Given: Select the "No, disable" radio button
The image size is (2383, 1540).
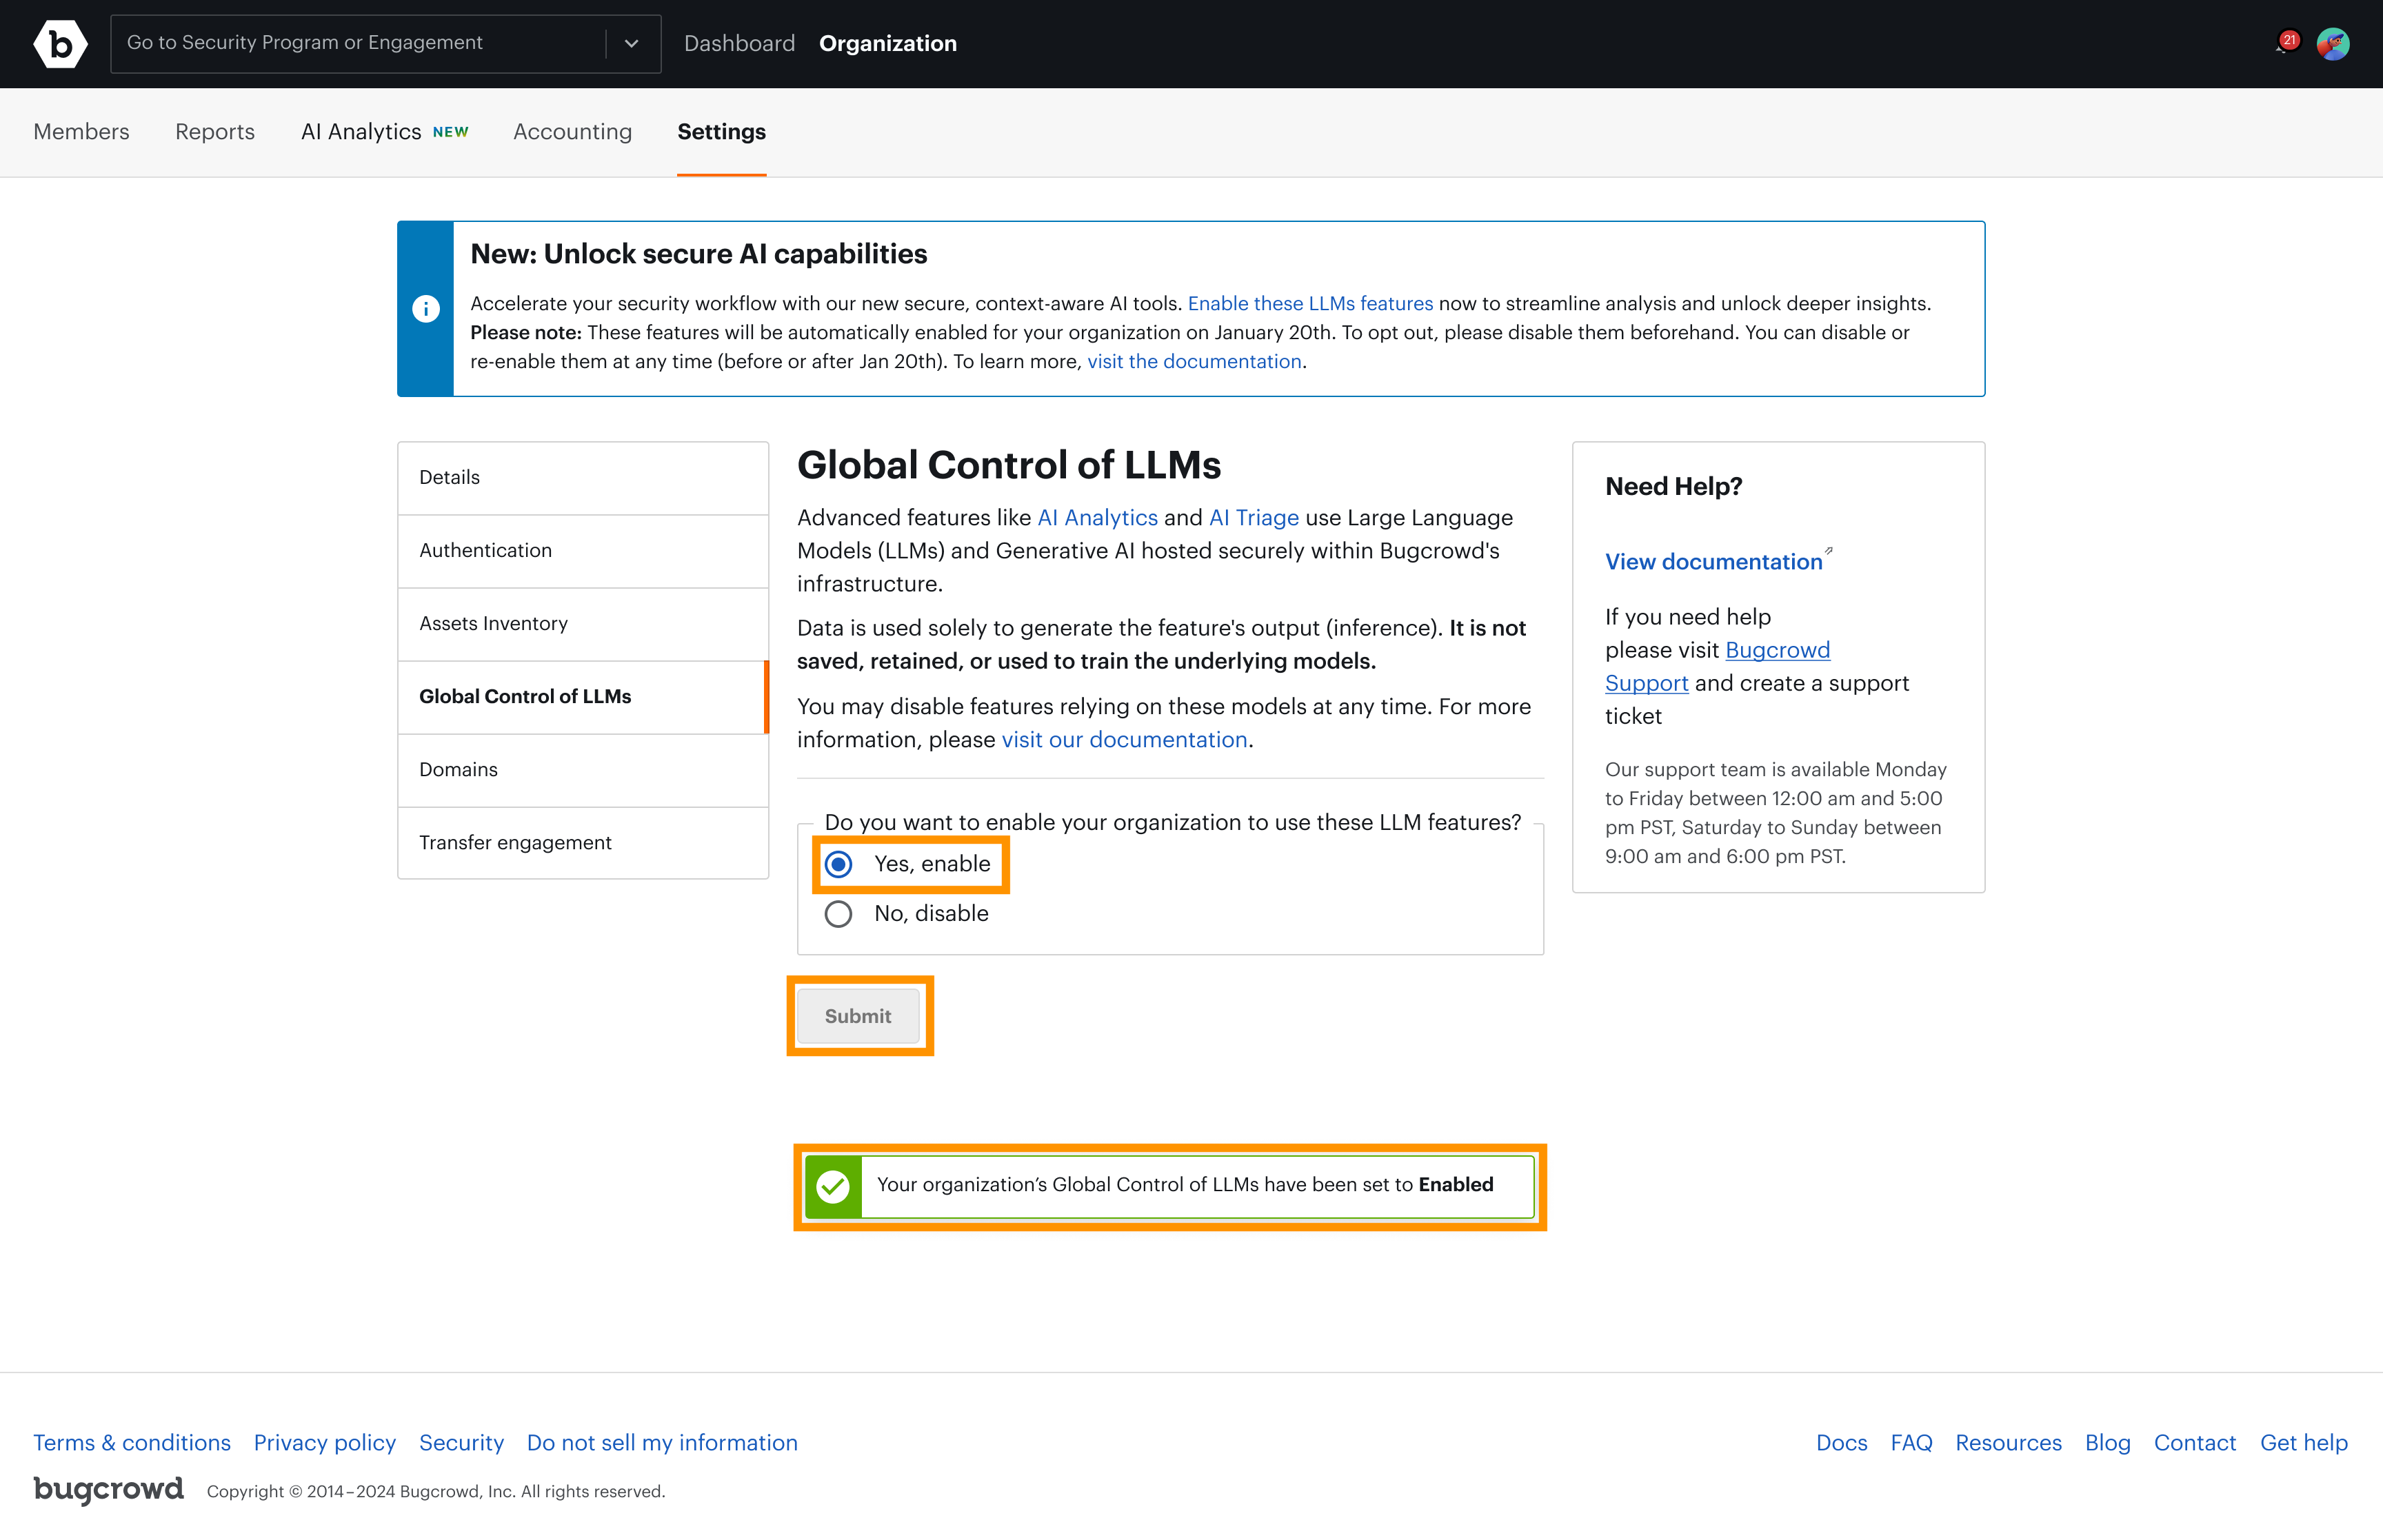Looking at the screenshot, I should coord(838,913).
